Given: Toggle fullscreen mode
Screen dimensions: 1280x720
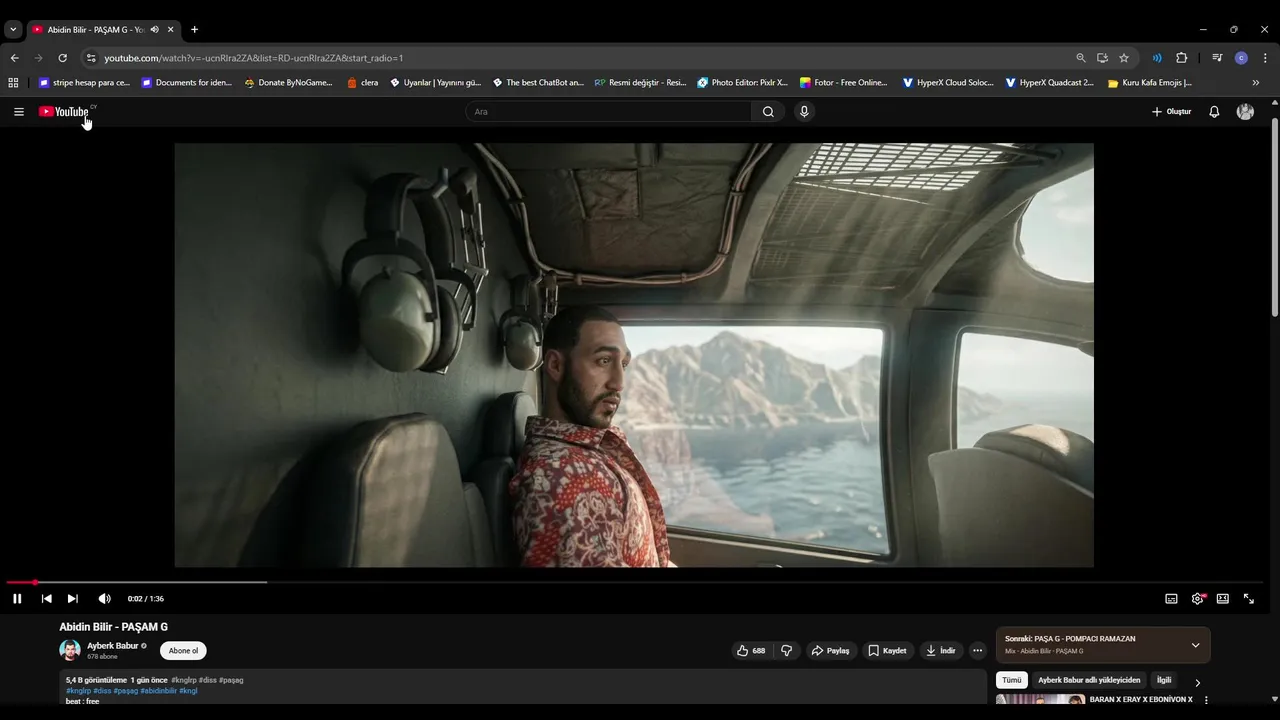Looking at the screenshot, I should click(x=1249, y=599).
